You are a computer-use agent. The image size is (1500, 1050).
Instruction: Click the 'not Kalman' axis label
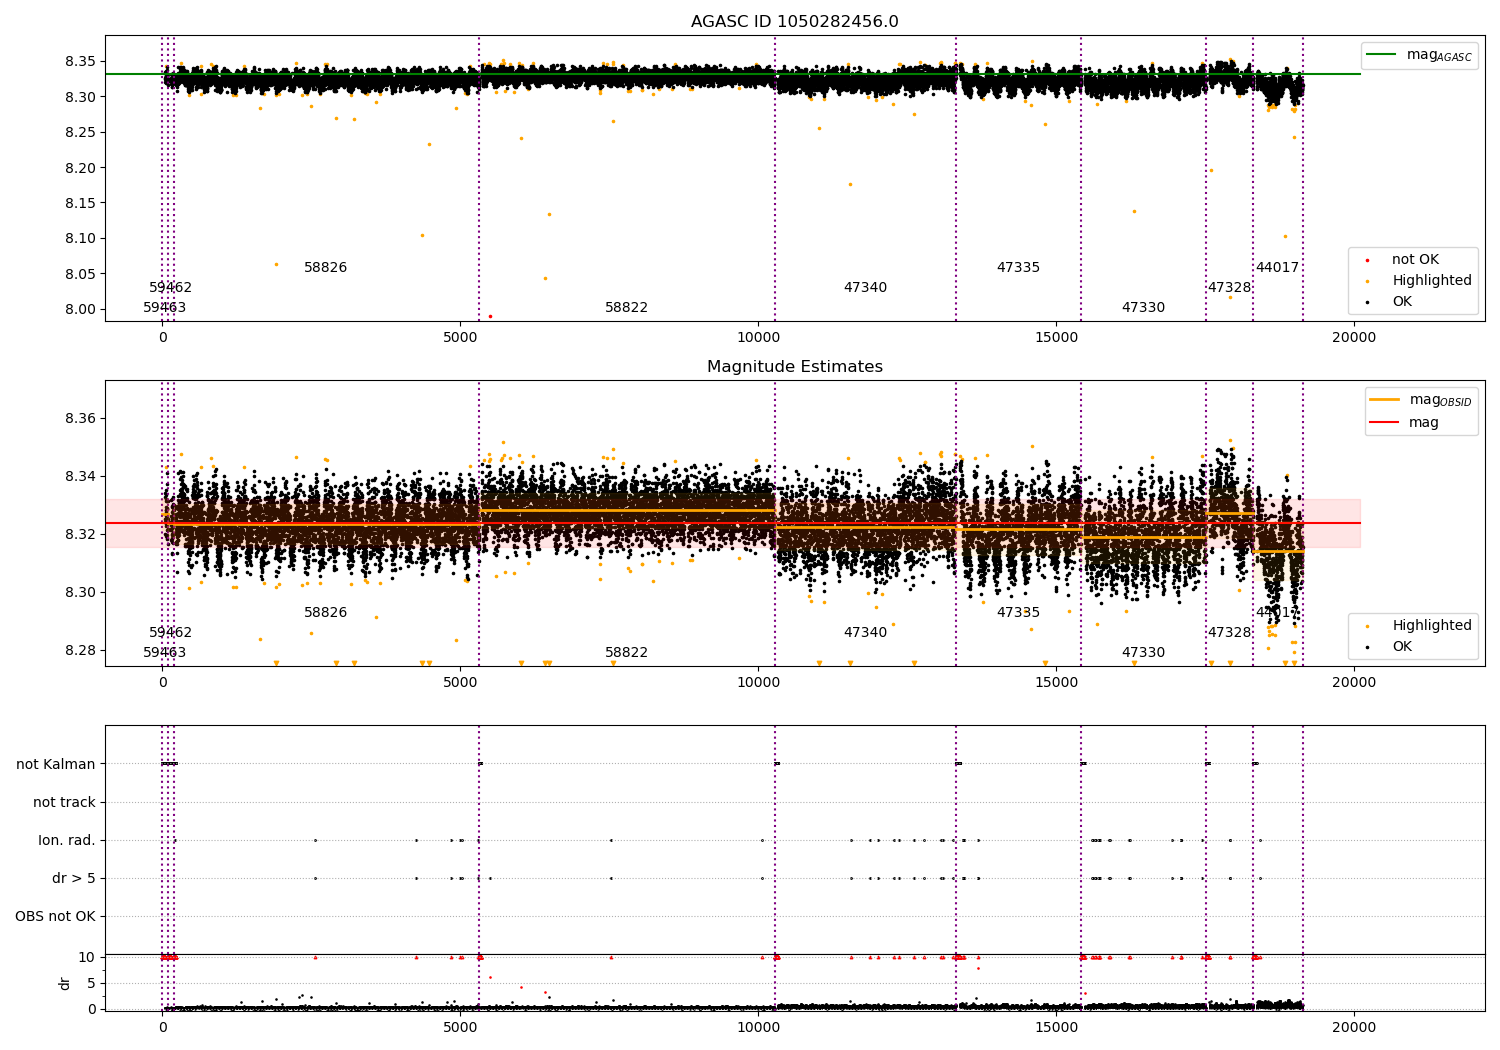point(56,764)
